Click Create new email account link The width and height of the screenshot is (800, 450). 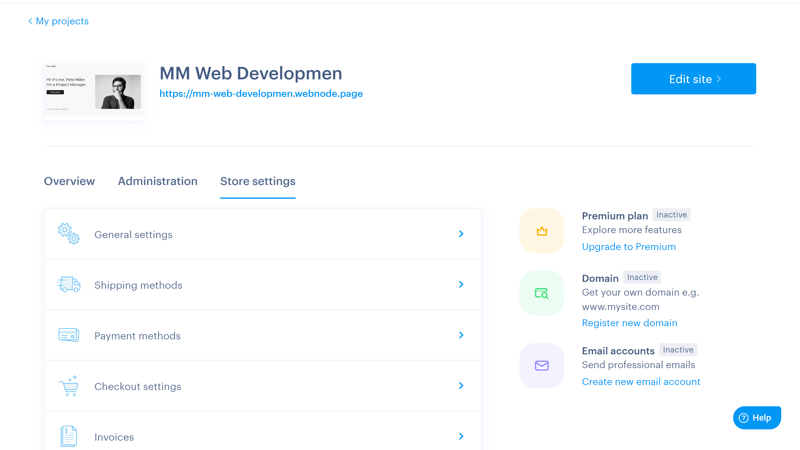641,382
